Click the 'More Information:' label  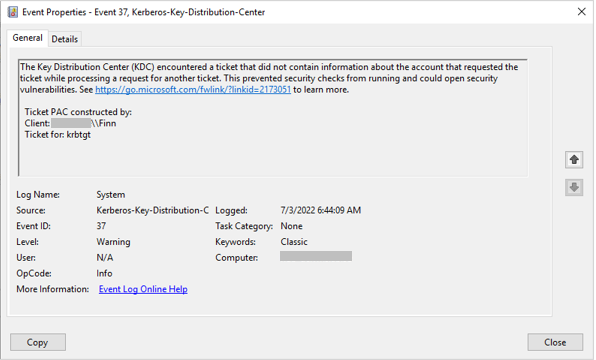[x=52, y=289]
